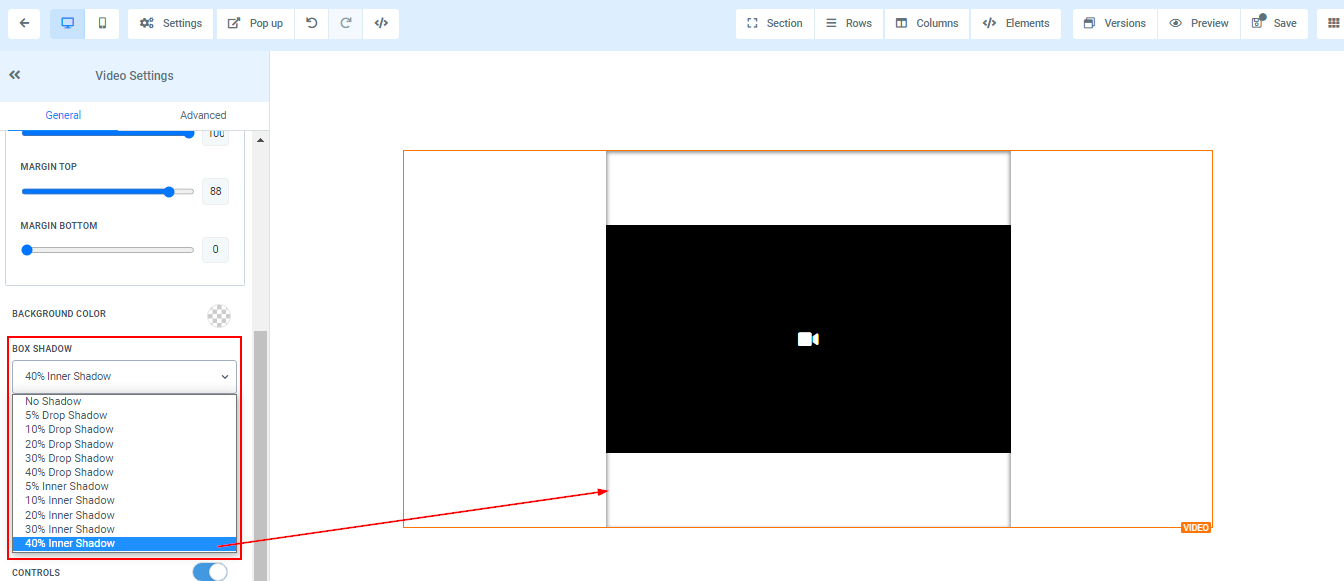Open the code editor icon

tap(381, 24)
